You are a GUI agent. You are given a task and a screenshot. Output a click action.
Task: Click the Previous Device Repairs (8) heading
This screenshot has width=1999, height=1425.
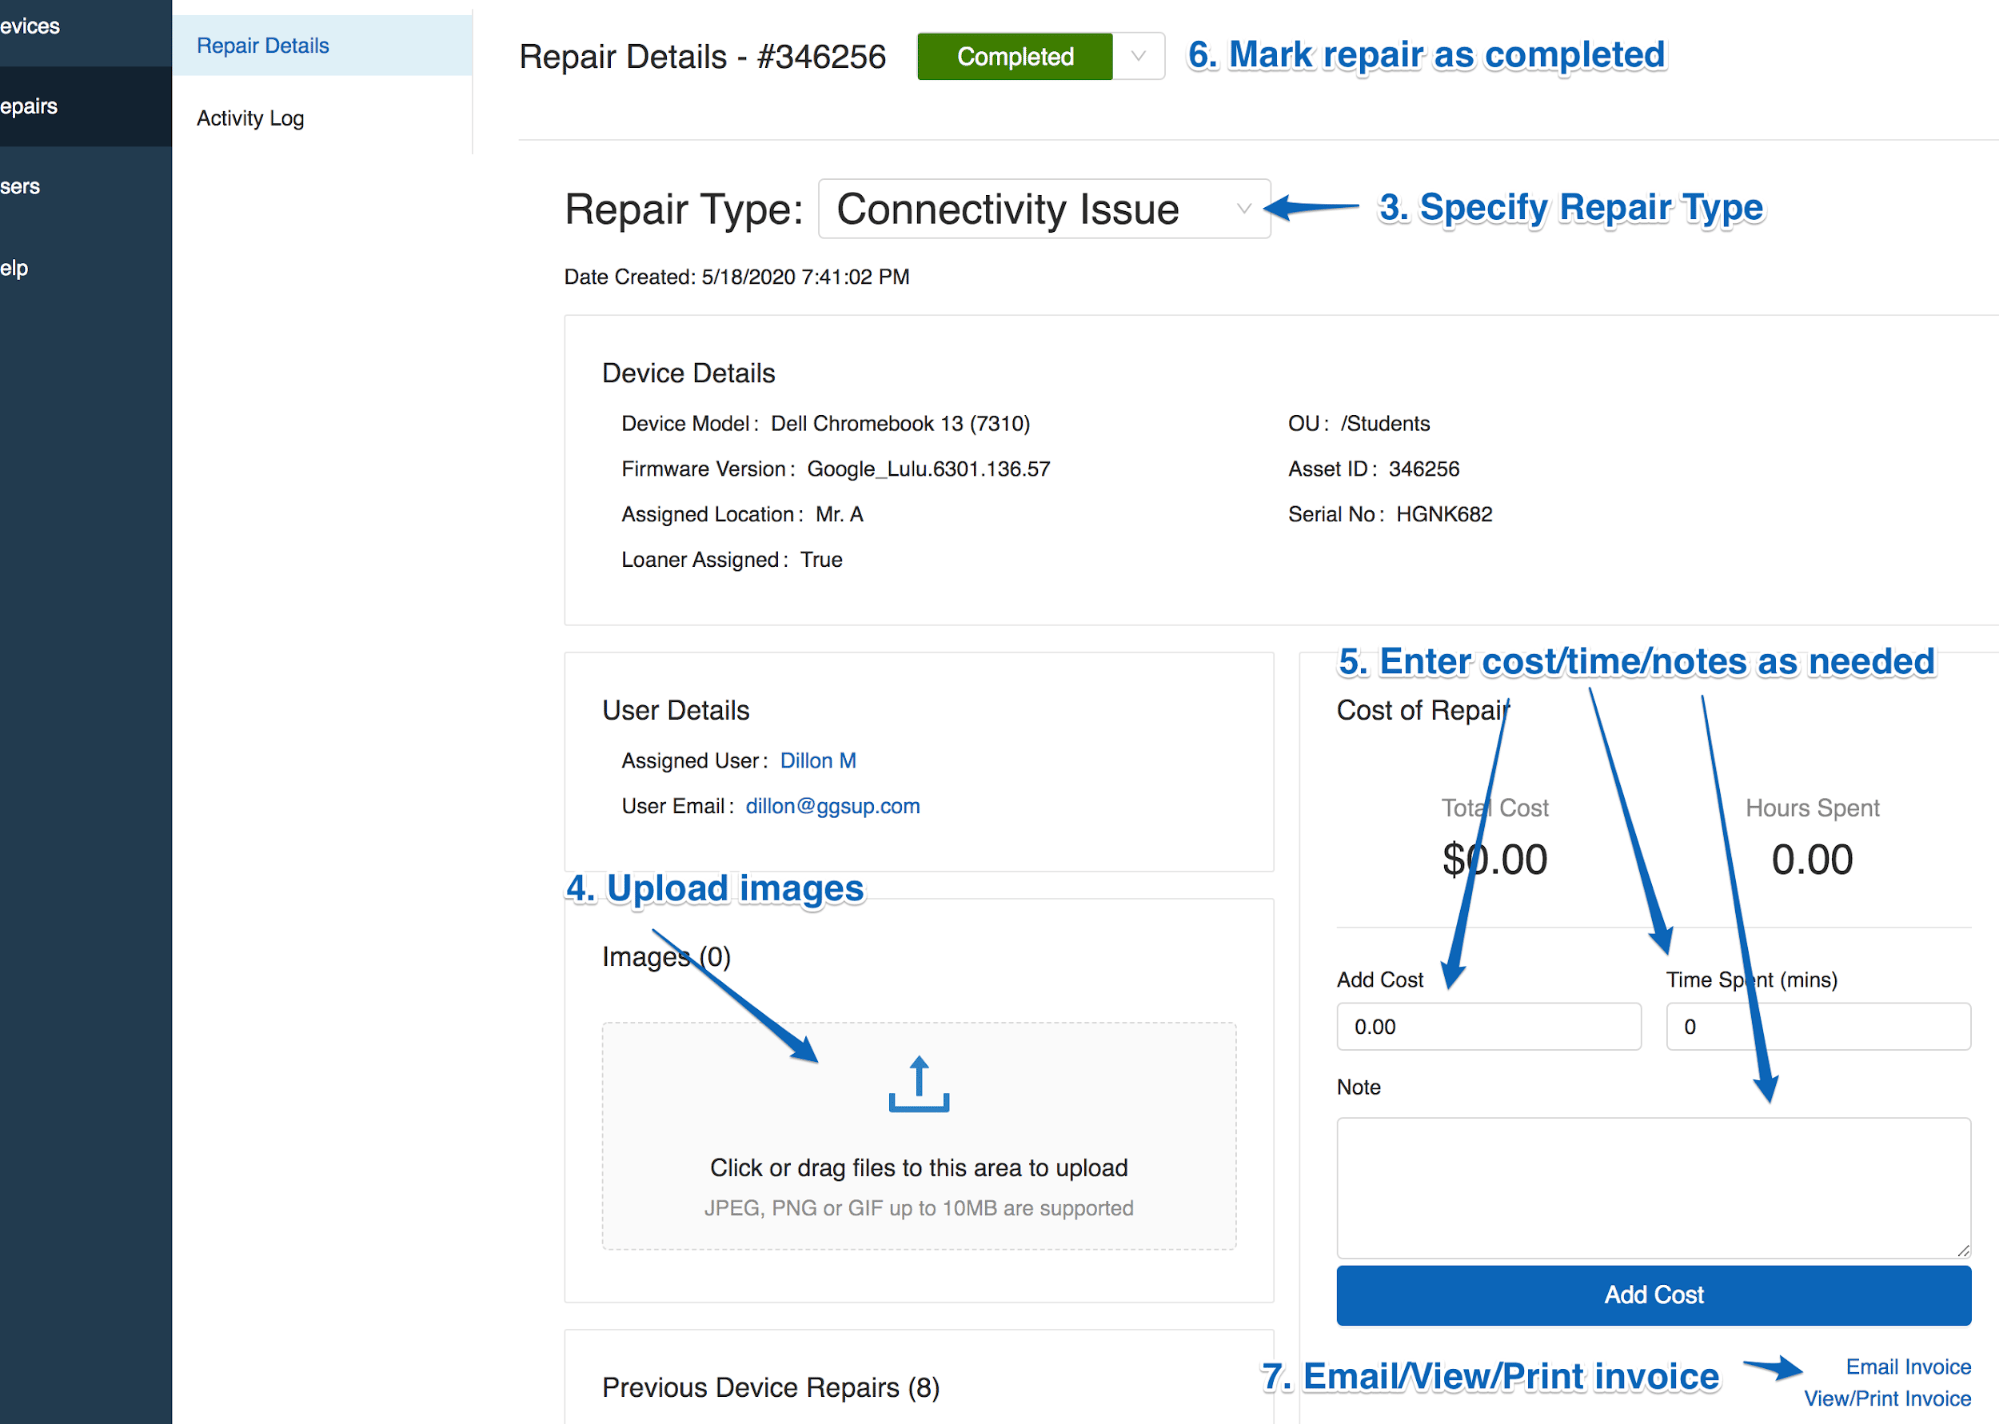[770, 1387]
